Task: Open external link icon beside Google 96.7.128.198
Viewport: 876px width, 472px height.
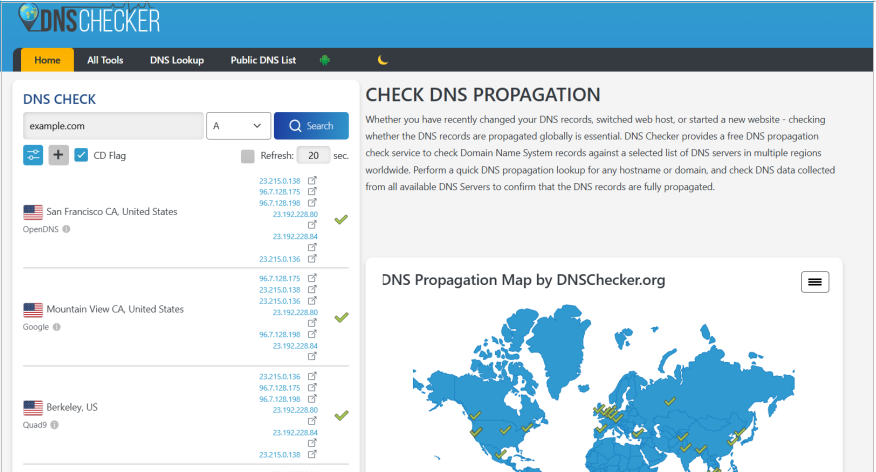Action: point(312,334)
